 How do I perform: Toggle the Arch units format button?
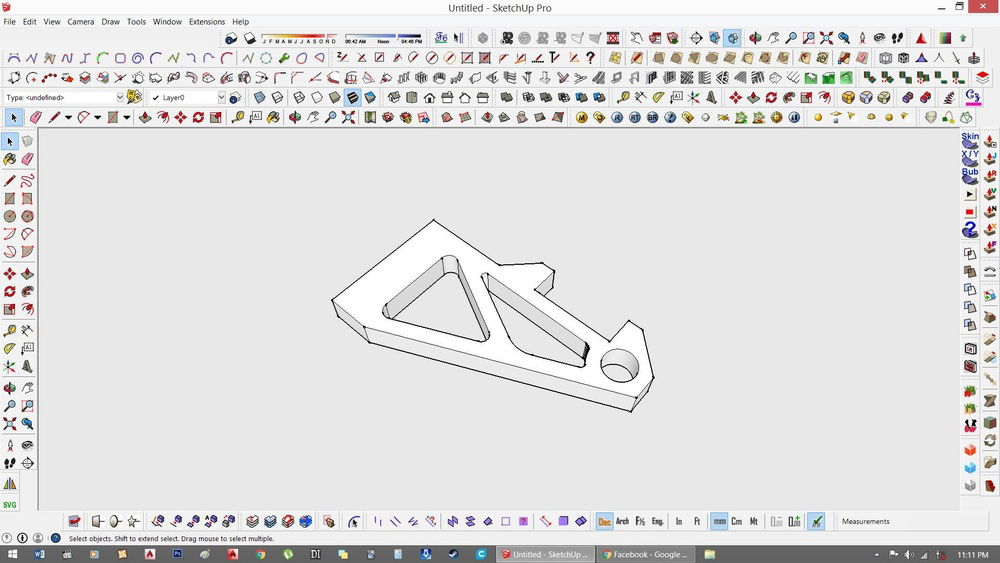coord(622,522)
